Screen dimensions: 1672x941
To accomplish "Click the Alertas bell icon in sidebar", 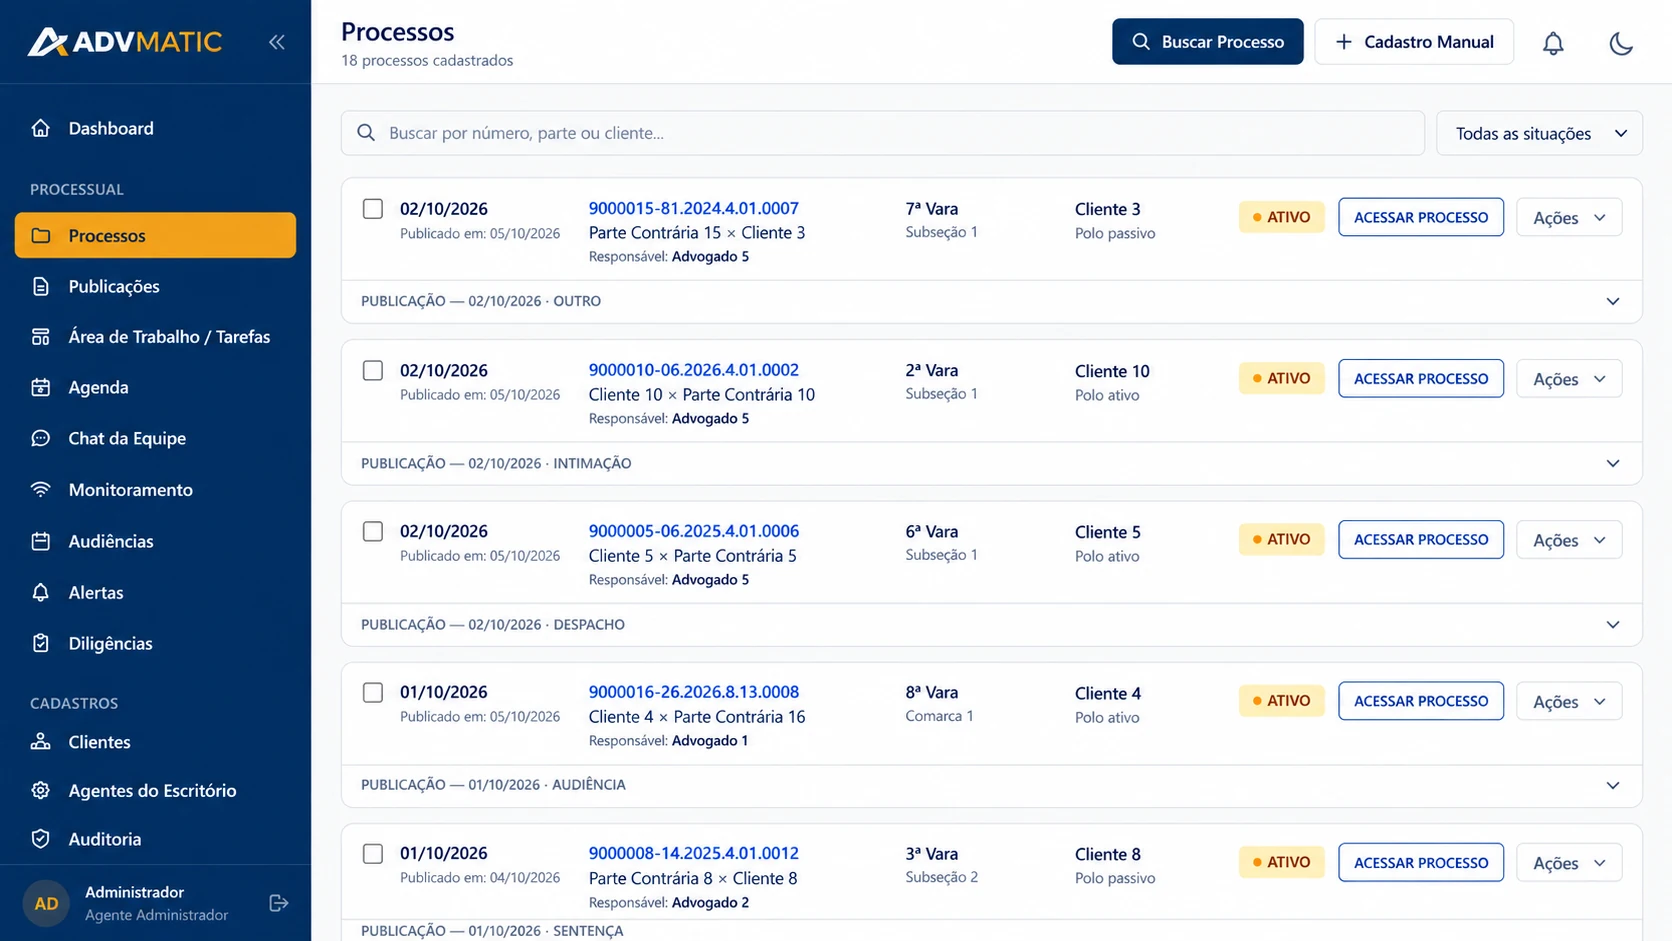I will point(41,592).
